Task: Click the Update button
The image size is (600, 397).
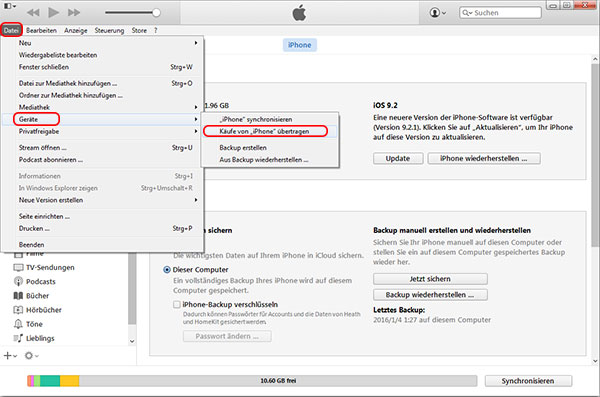Action: [398, 158]
